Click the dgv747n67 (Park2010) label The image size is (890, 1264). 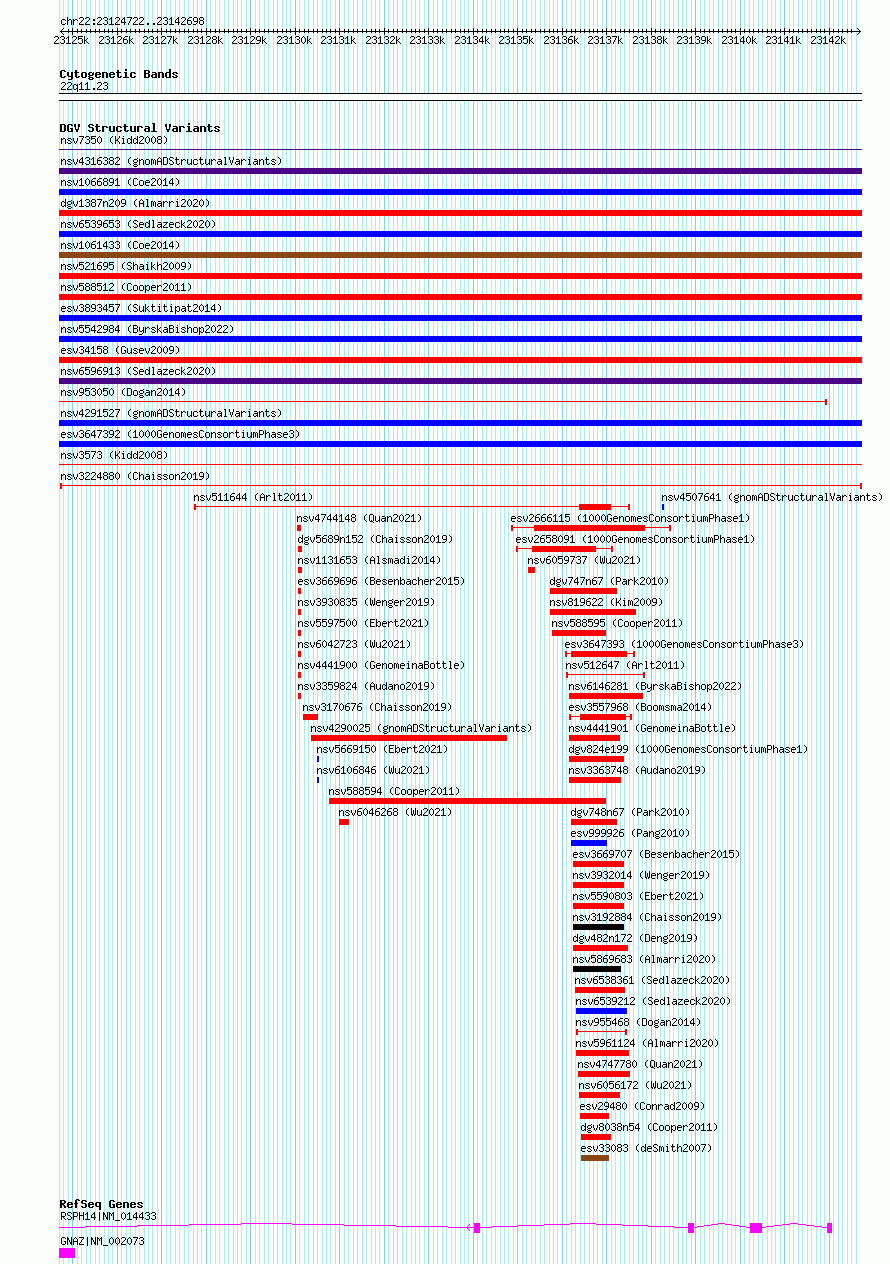click(x=610, y=581)
